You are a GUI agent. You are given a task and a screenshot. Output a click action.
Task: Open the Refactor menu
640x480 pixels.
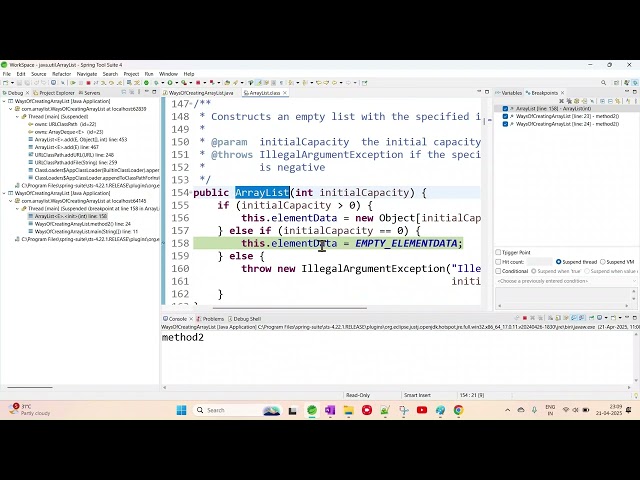[x=62, y=74]
